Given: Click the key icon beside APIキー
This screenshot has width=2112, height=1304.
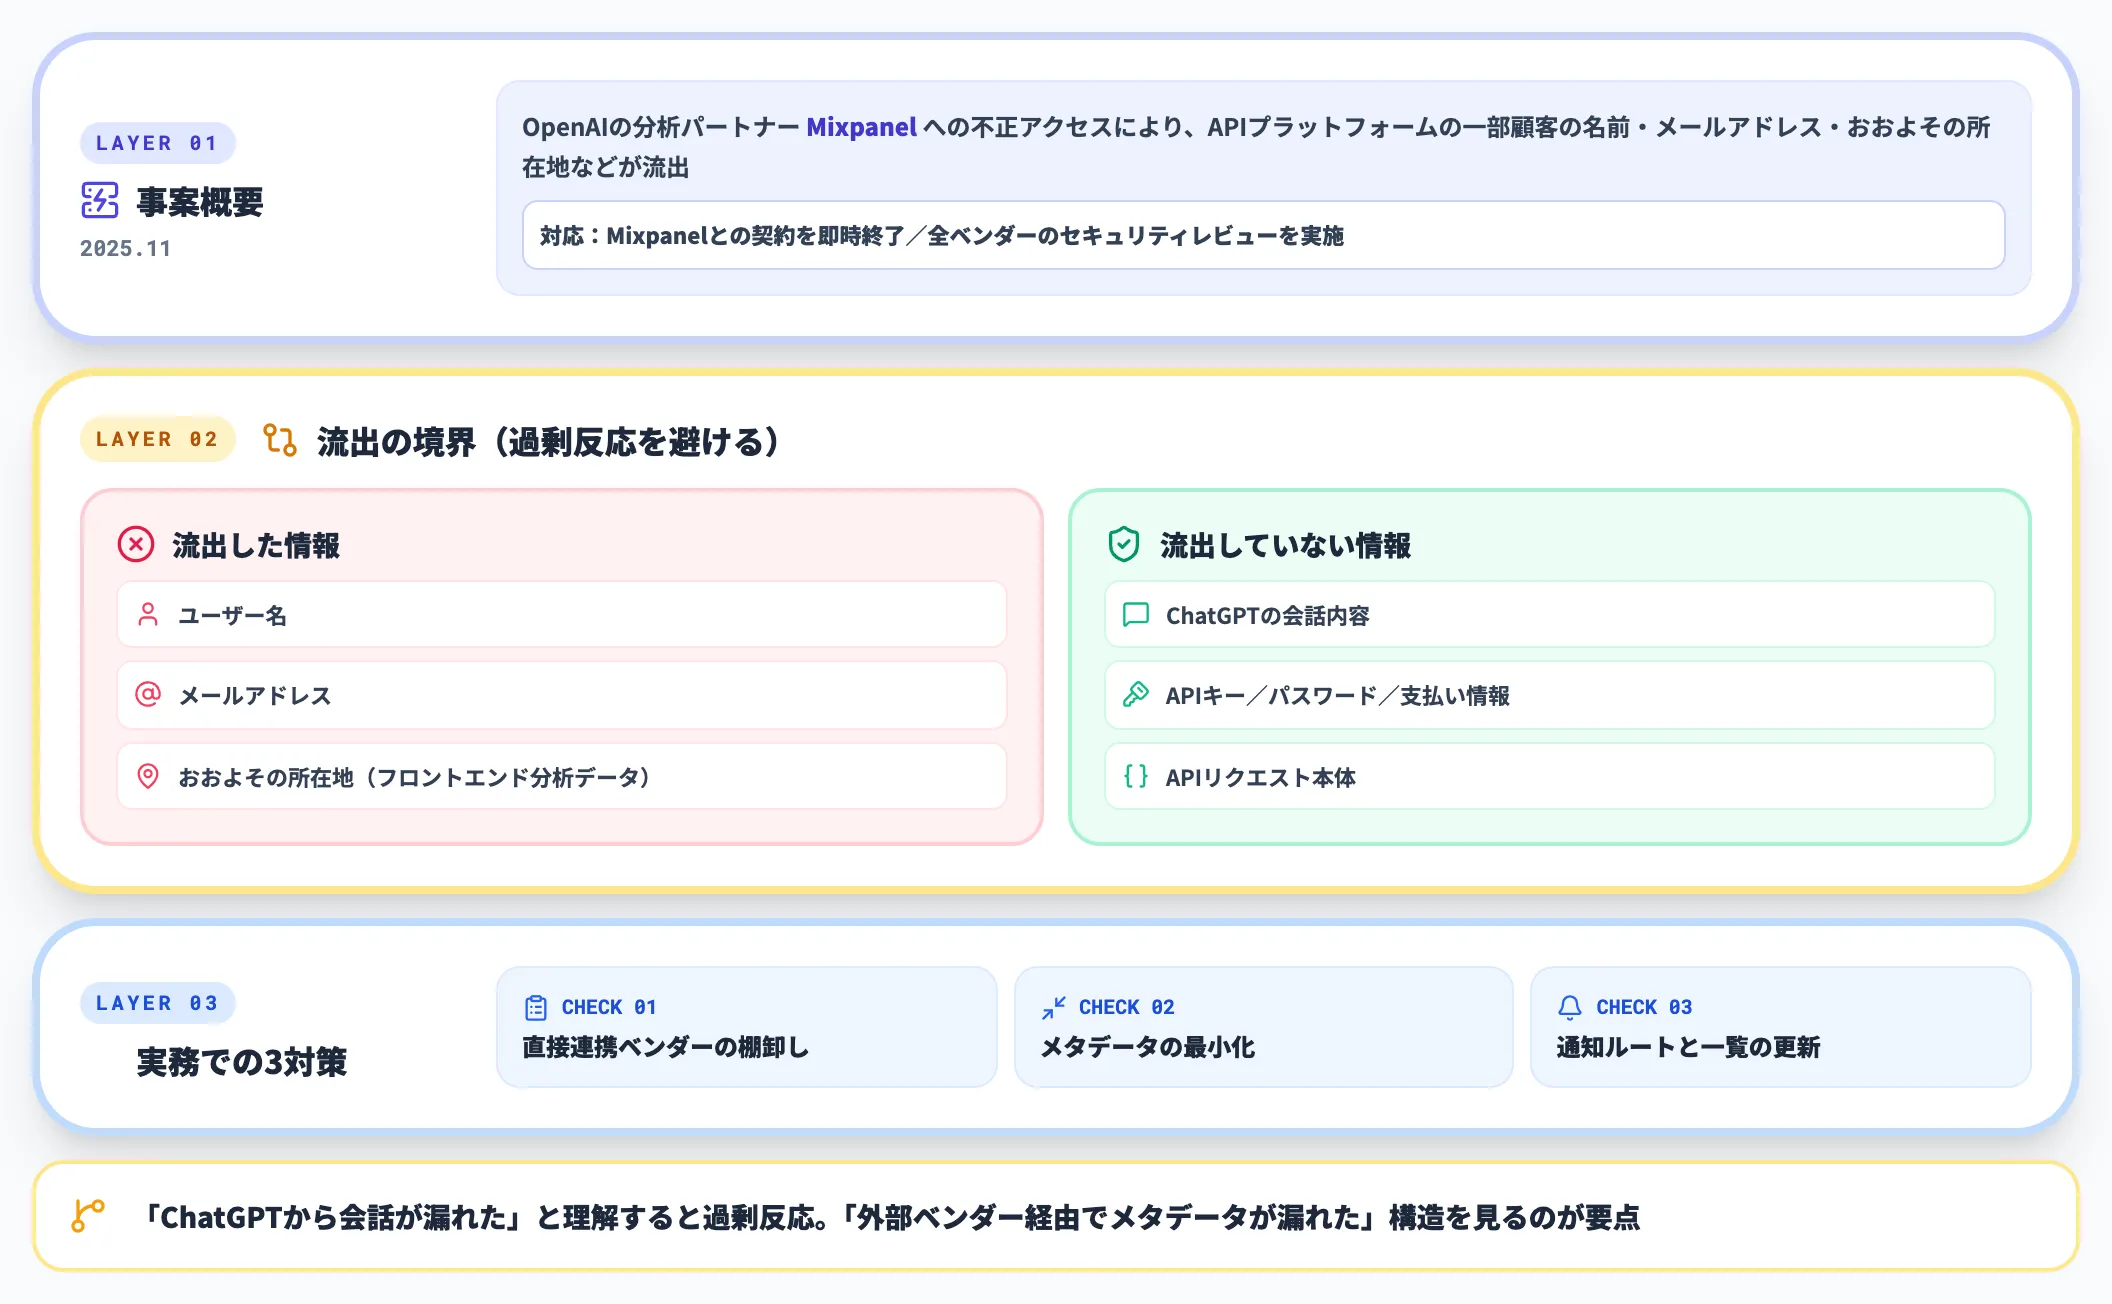Looking at the screenshot, I should click(x=1136, y=694).
